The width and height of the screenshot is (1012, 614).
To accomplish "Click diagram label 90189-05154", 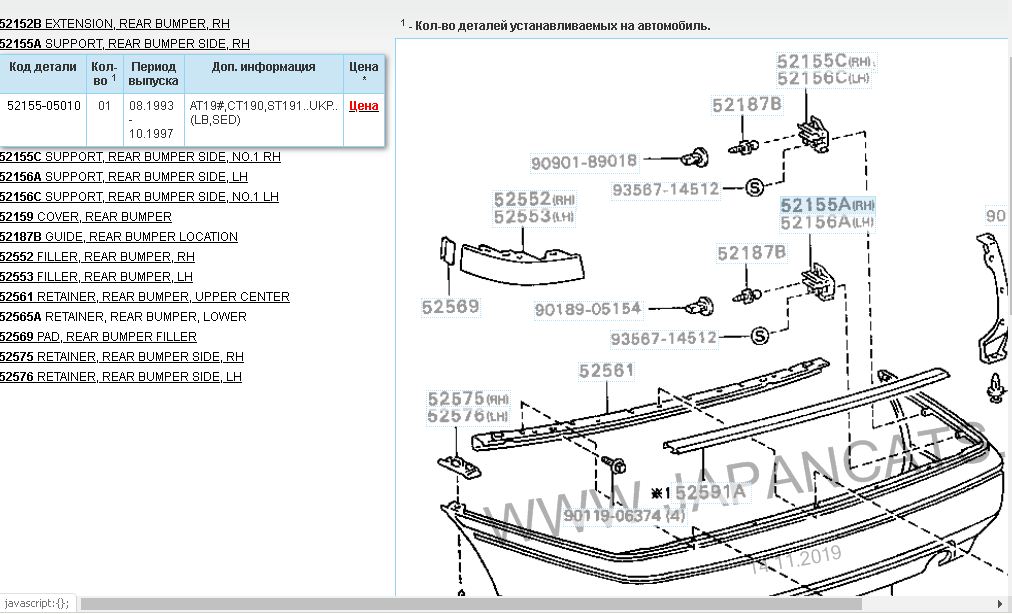I will click(x=587, y=310).
